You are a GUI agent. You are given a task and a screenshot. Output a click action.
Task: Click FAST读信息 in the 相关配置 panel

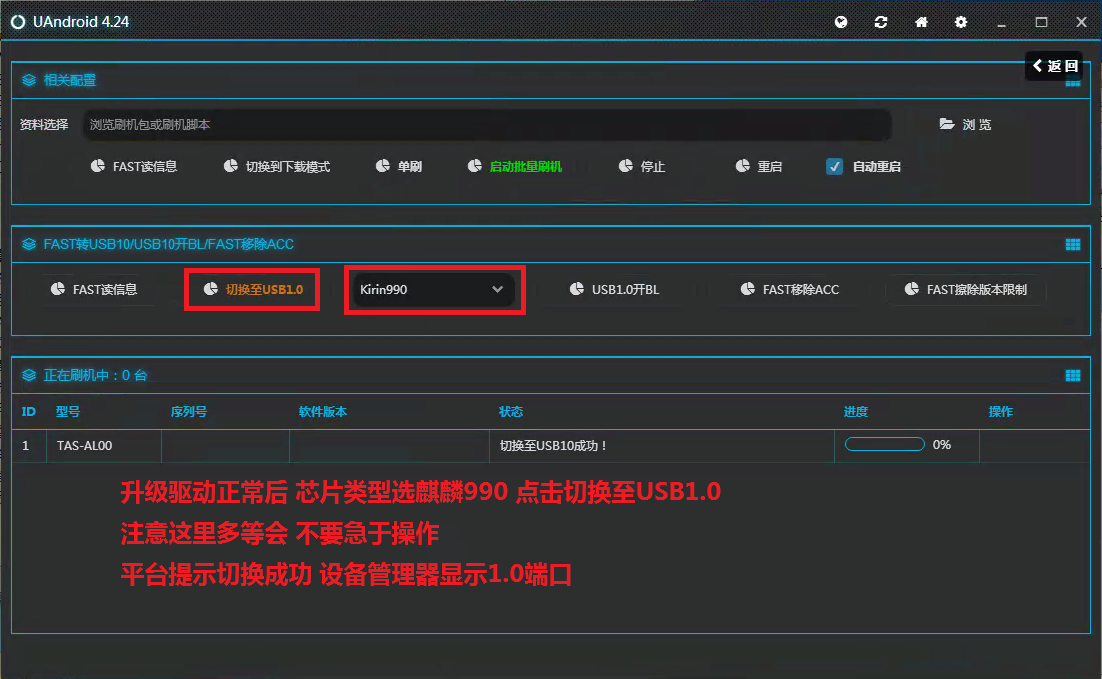point(134,167)
